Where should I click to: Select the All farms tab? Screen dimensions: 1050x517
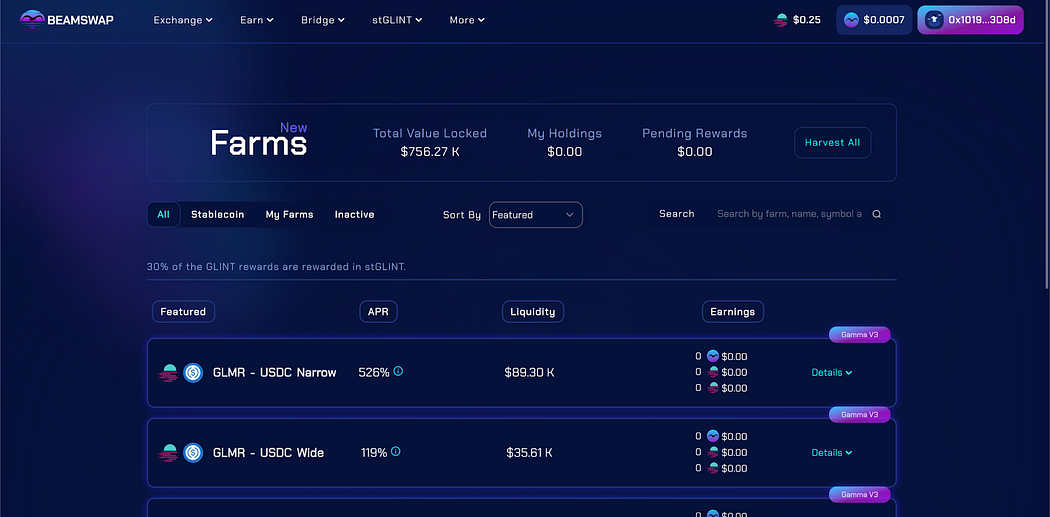163,214
